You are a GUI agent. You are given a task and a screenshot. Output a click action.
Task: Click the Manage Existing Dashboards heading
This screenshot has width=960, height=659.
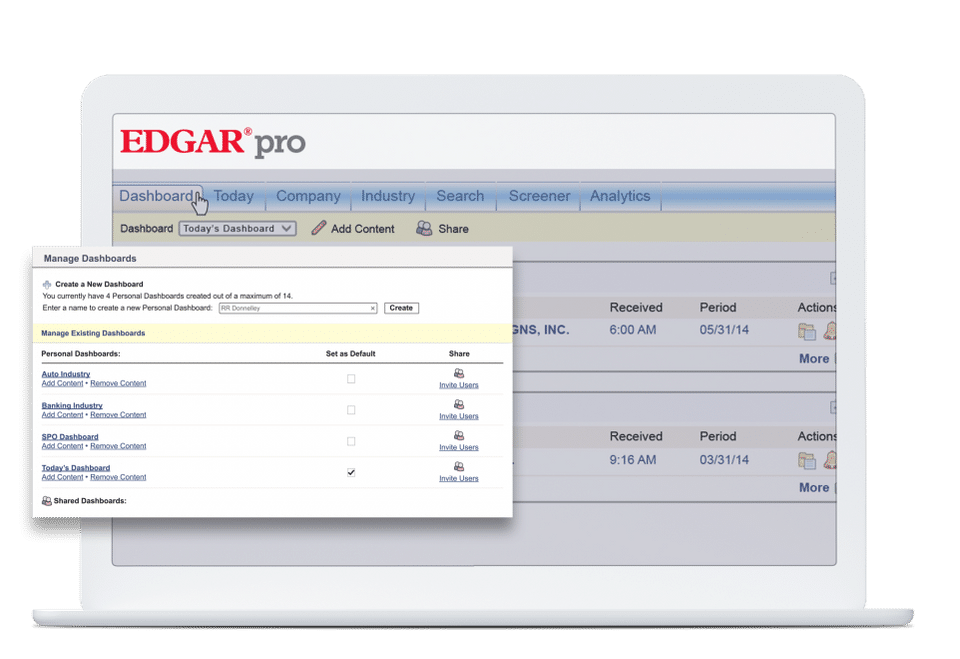(x=93, y=333)
